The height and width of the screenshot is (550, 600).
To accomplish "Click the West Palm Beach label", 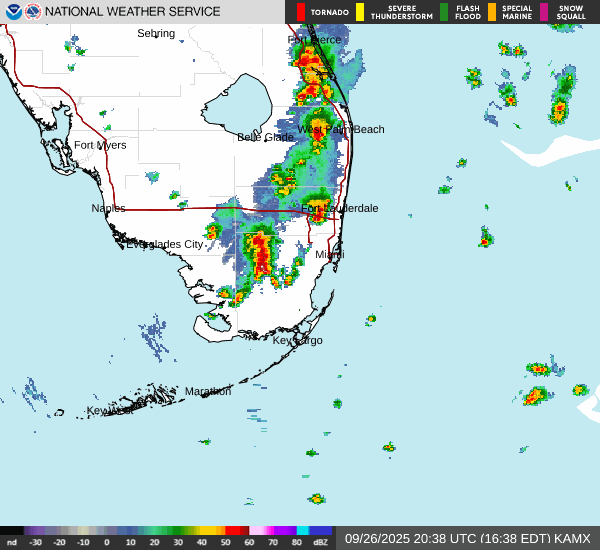I will pos(340,129).
